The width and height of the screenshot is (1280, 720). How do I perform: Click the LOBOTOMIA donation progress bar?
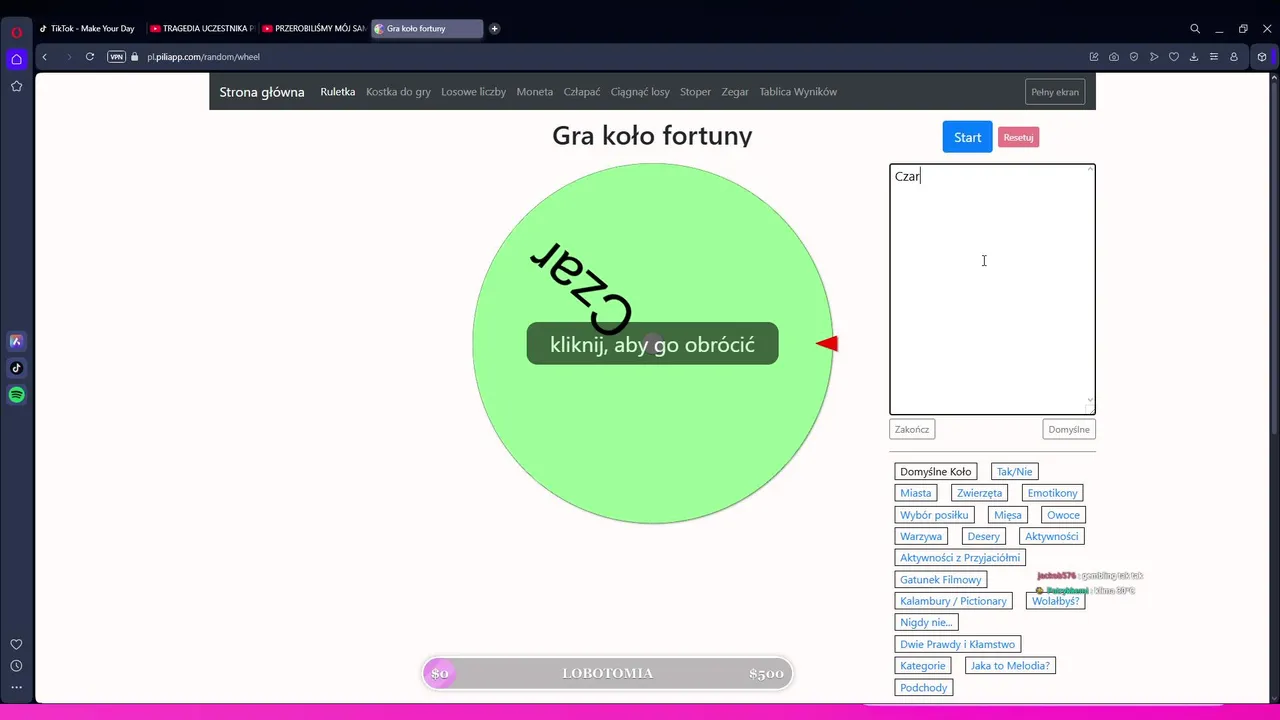[608, 674]
